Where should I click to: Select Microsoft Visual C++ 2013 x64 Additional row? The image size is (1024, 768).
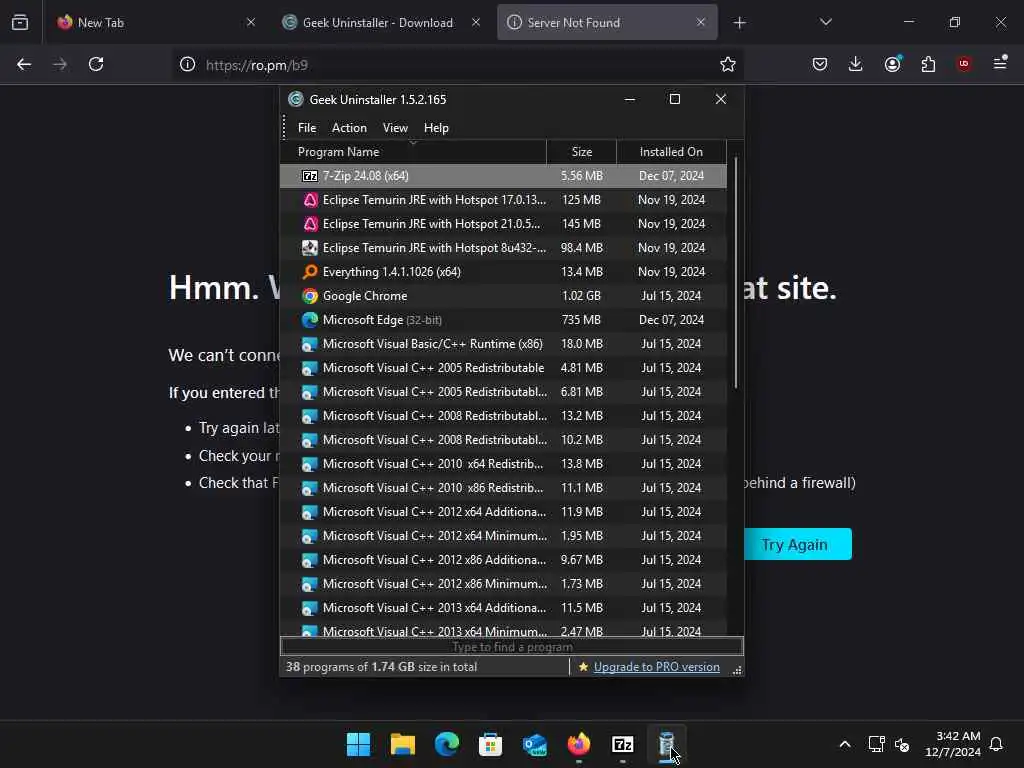click(x=504, y=608)
